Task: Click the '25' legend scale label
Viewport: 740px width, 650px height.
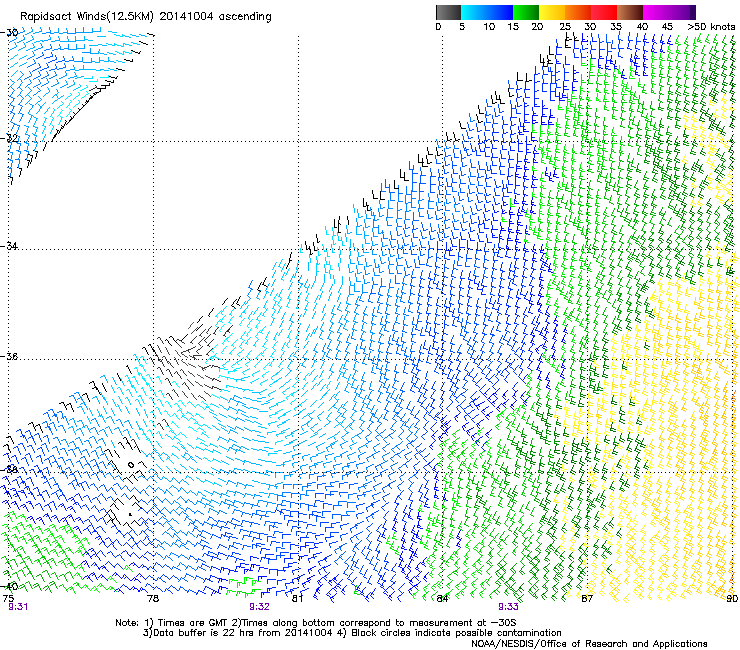Action: tap(565, 26)
